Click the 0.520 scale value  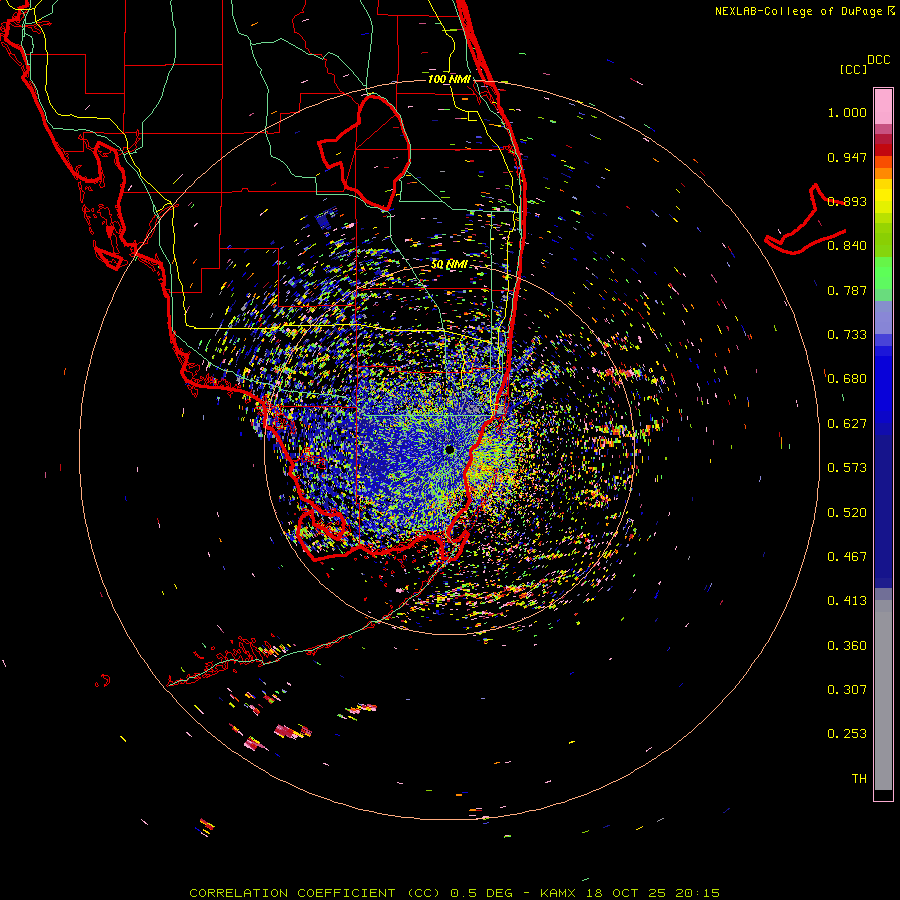847,513
